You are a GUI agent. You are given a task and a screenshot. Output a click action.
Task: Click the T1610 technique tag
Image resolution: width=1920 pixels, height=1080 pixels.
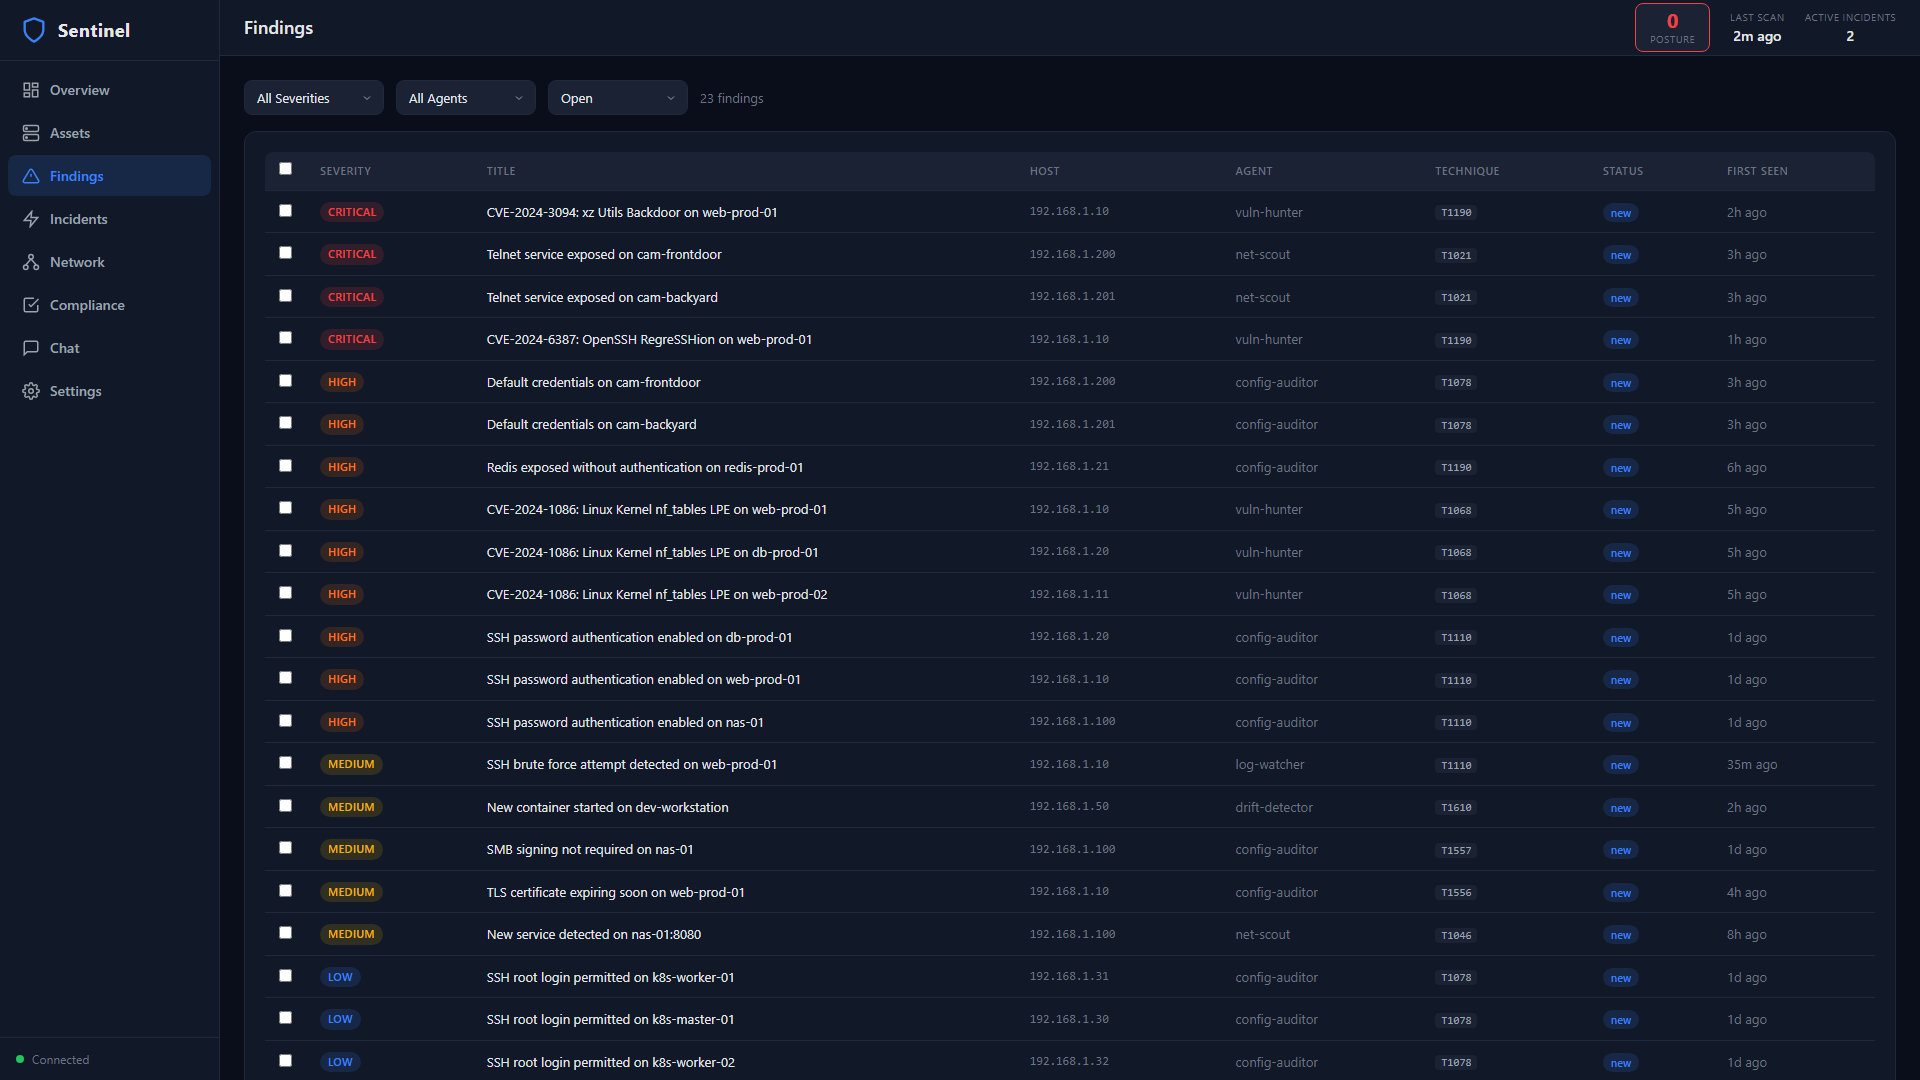tap(1456, 808)
